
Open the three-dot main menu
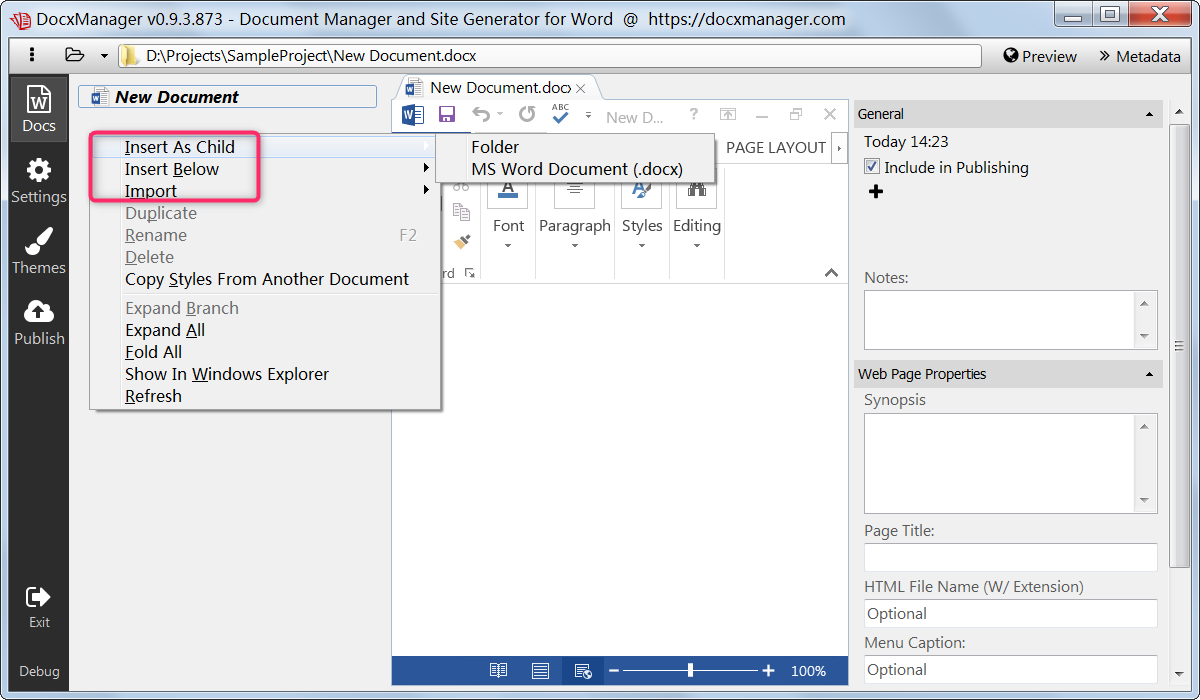coord(32,56)
